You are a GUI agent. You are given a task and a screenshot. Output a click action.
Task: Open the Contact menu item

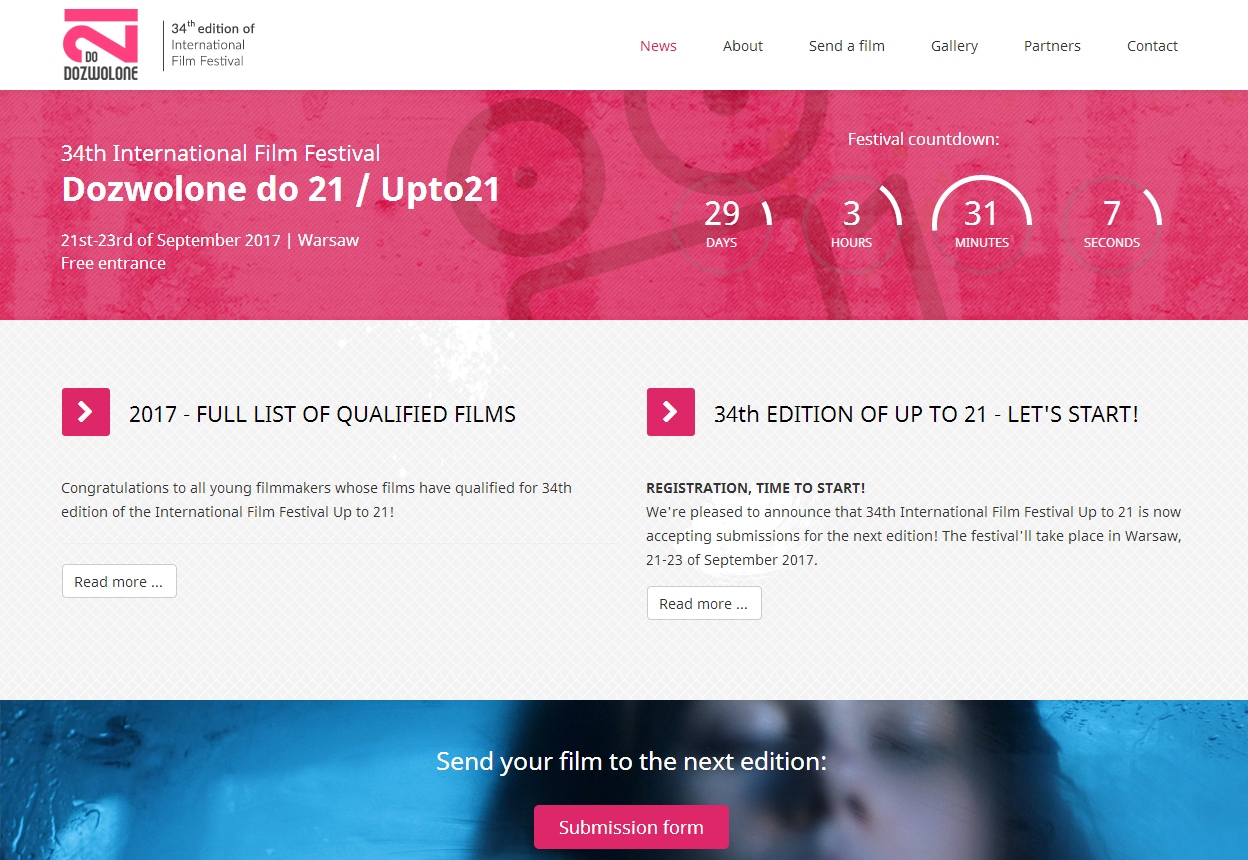1152,46
